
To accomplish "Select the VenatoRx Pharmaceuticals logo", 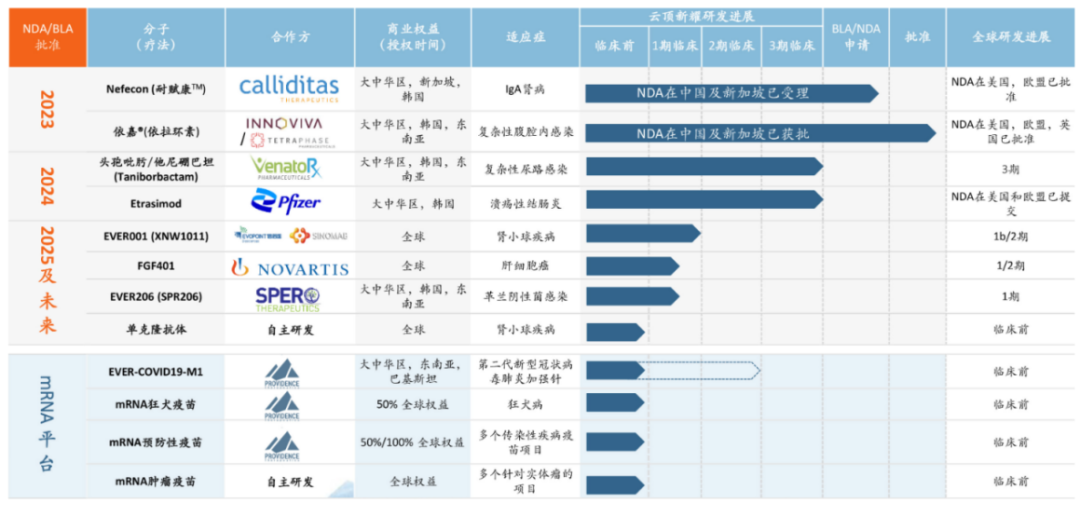I will click(289, 169).
